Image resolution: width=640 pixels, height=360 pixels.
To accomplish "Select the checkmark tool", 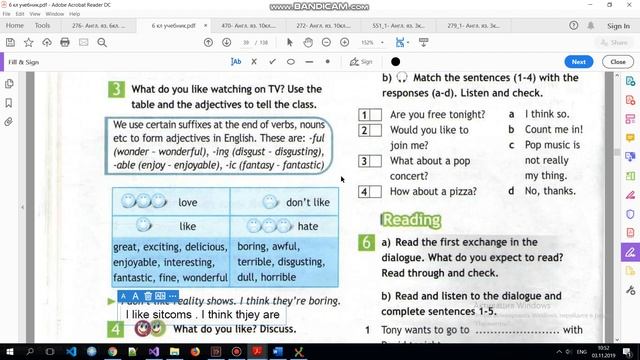I will click(x=272, y=62).
